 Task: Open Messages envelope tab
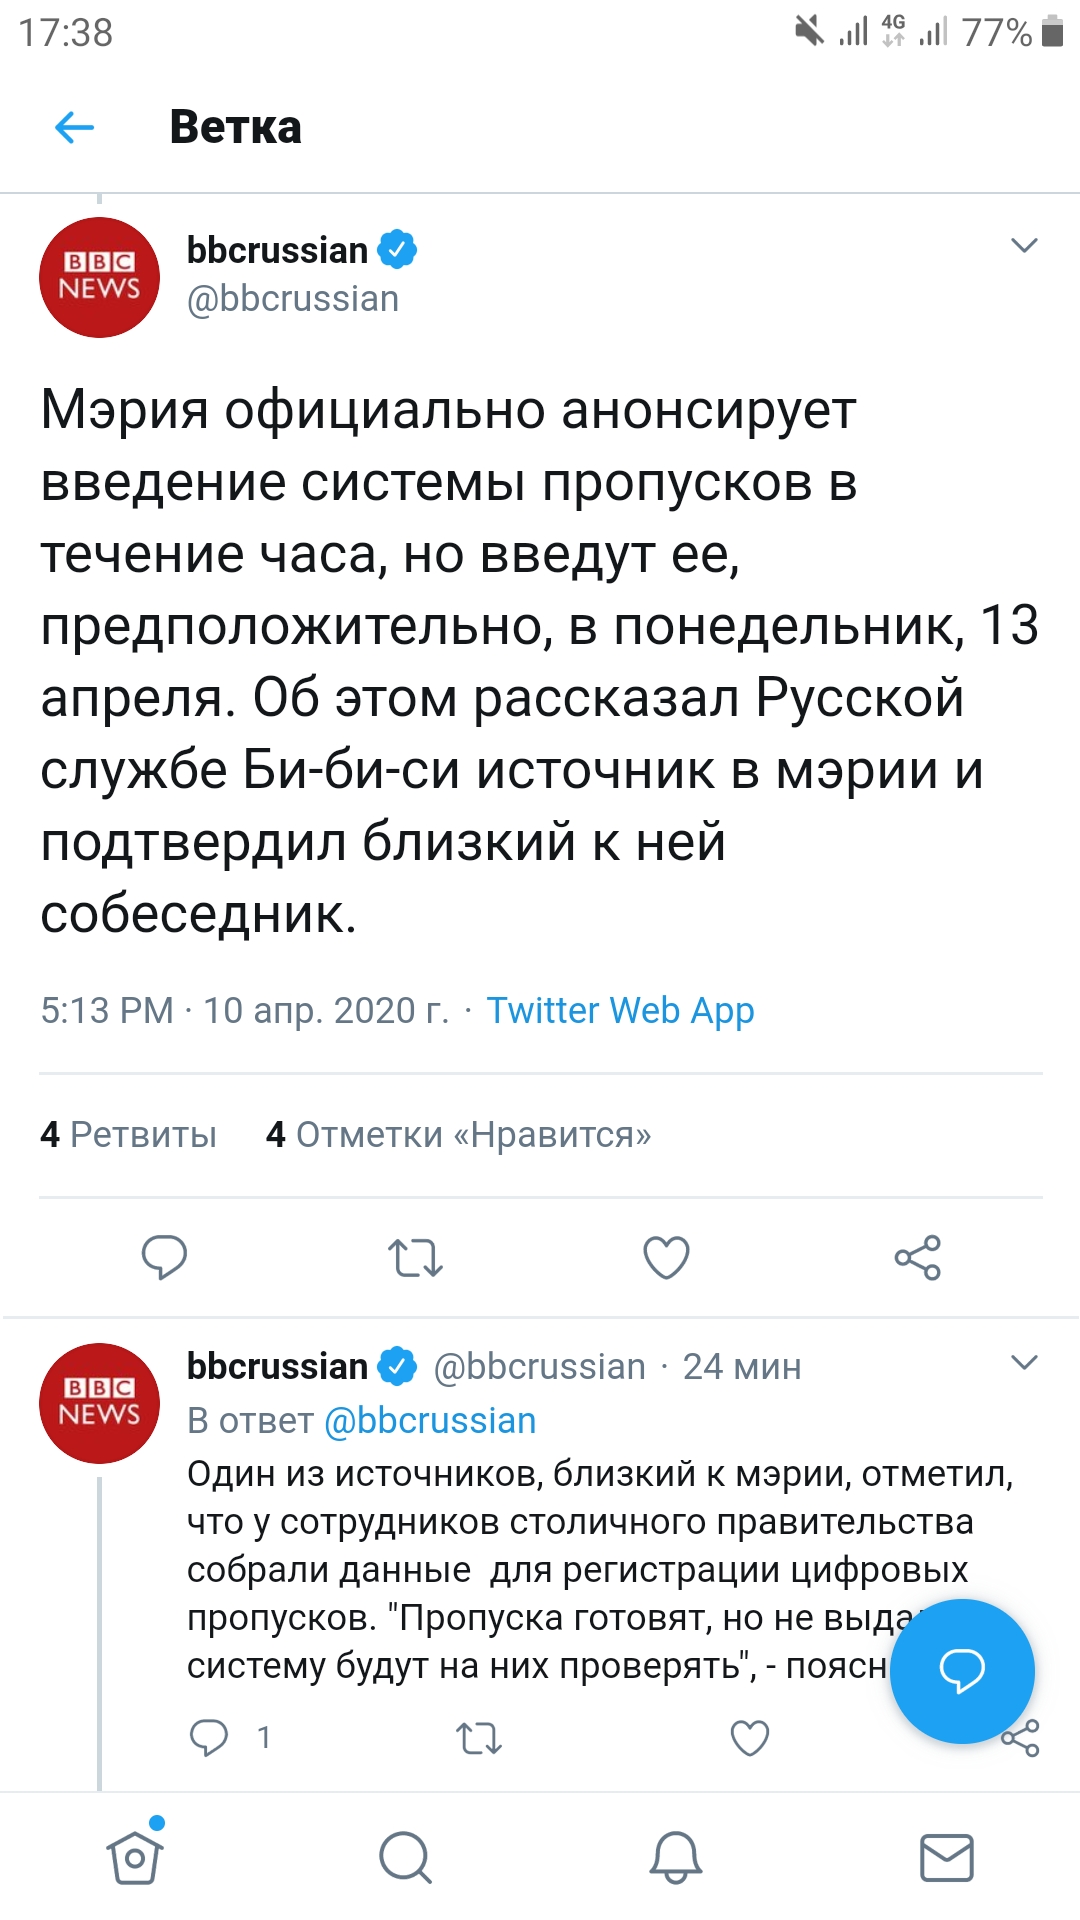946,1857
